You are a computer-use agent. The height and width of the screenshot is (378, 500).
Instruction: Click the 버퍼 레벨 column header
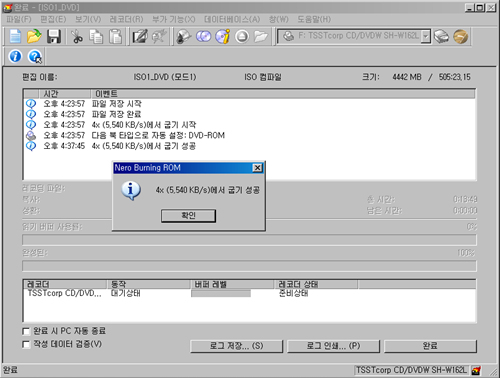[x=232, y=284]
